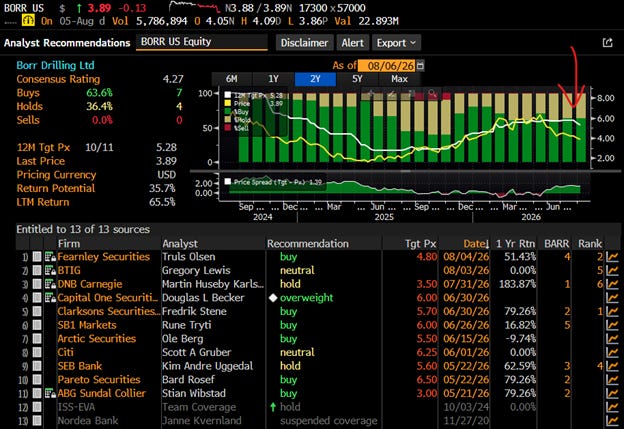Image resolution: width=624 pixels, height=429 pixels.
Task: Click the document icon next to BTIG
Action: pyautogui.click(x=50, y=271)
